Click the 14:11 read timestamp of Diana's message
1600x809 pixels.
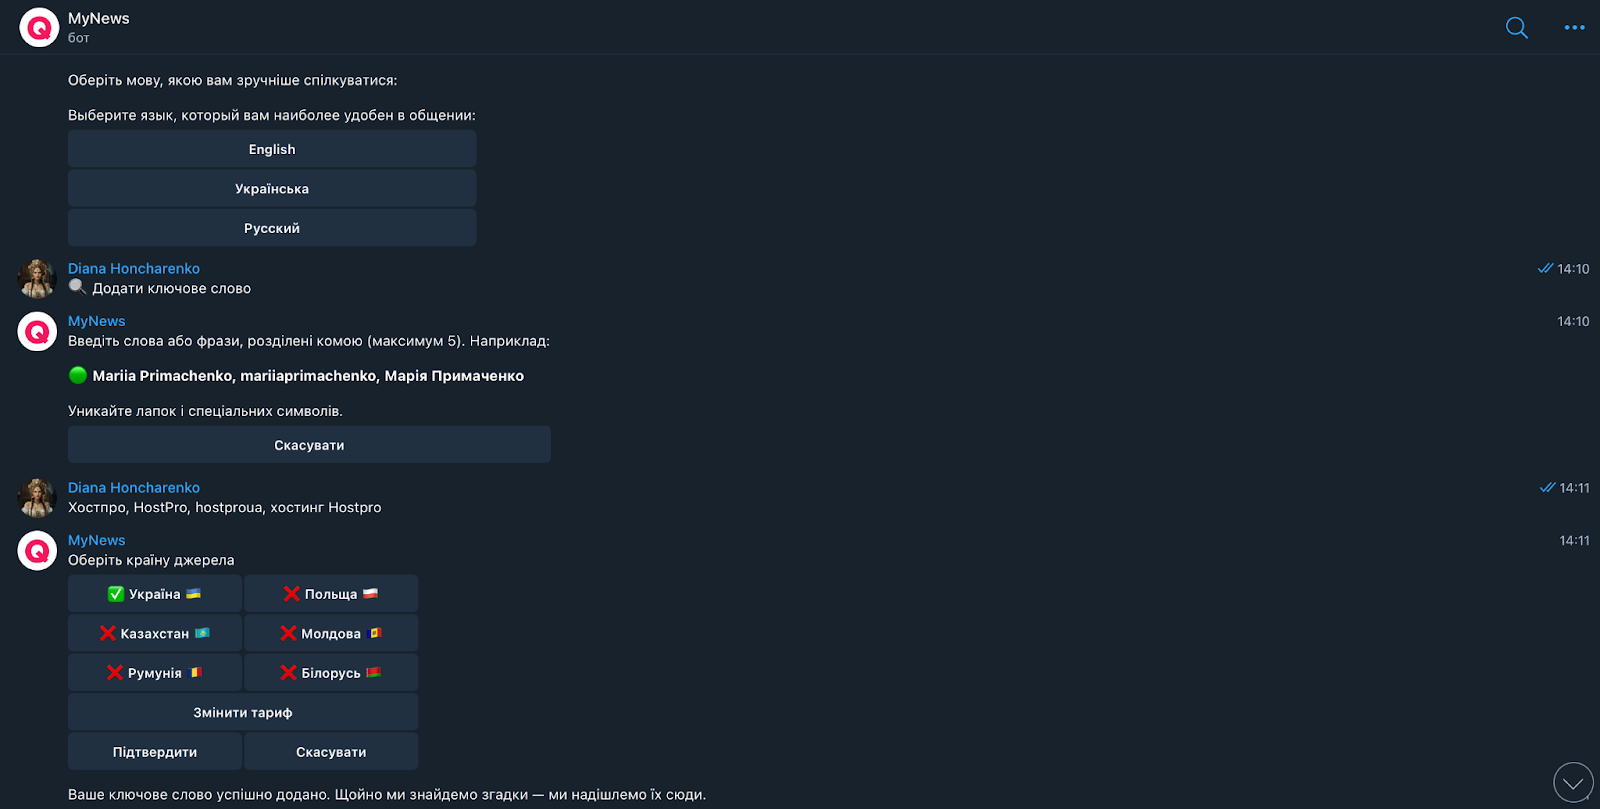point(1565,488)
